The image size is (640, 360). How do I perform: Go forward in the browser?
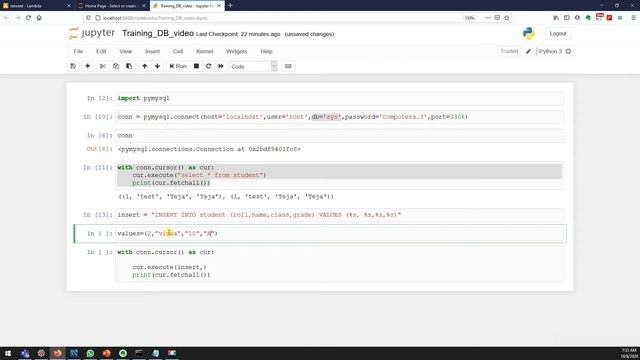18,18
